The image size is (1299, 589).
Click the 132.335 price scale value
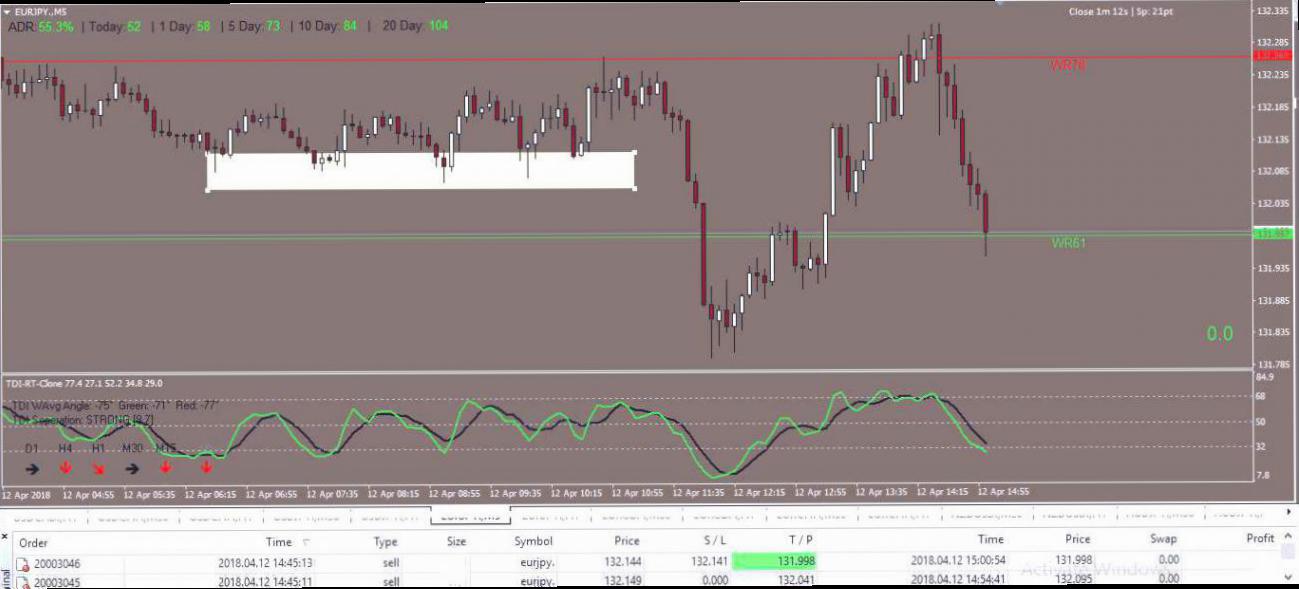(1273, 11)
